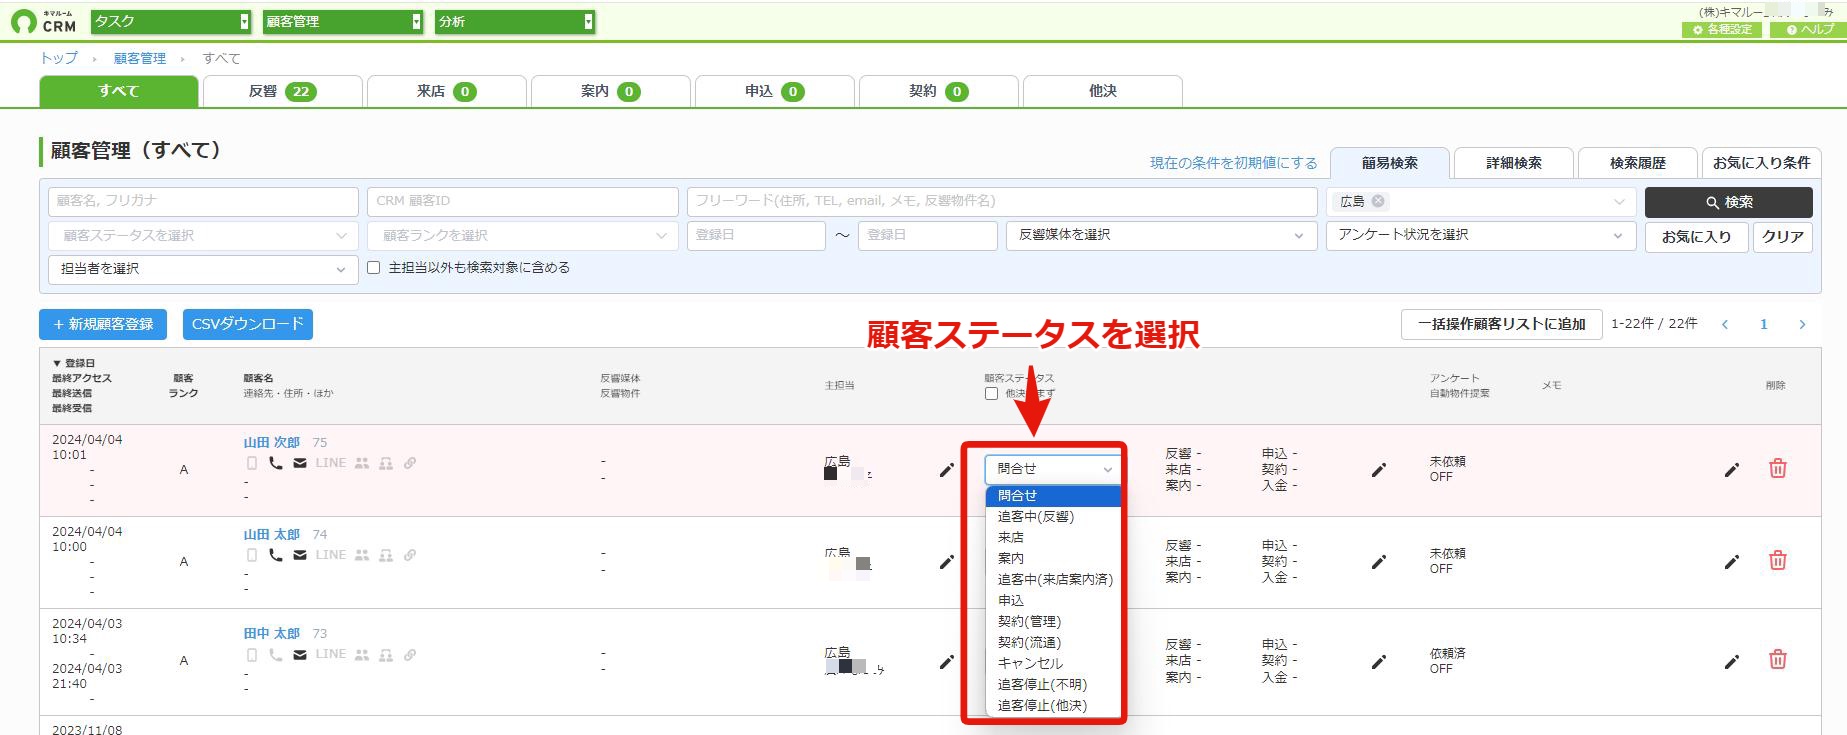
Task: Edit main staff pencil for 山田 太郎
Action: tap(947, 561)
